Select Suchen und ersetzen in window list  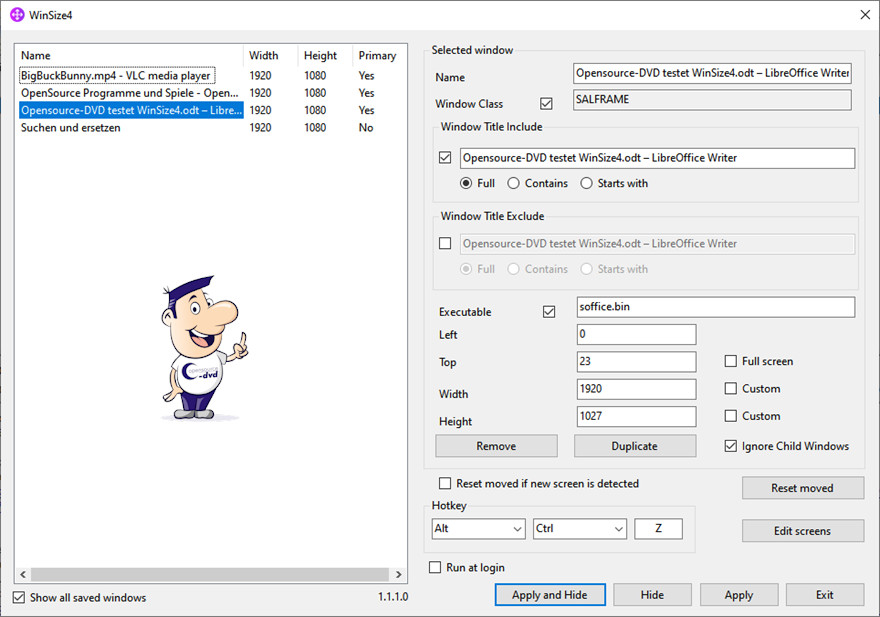coord(71,128)
